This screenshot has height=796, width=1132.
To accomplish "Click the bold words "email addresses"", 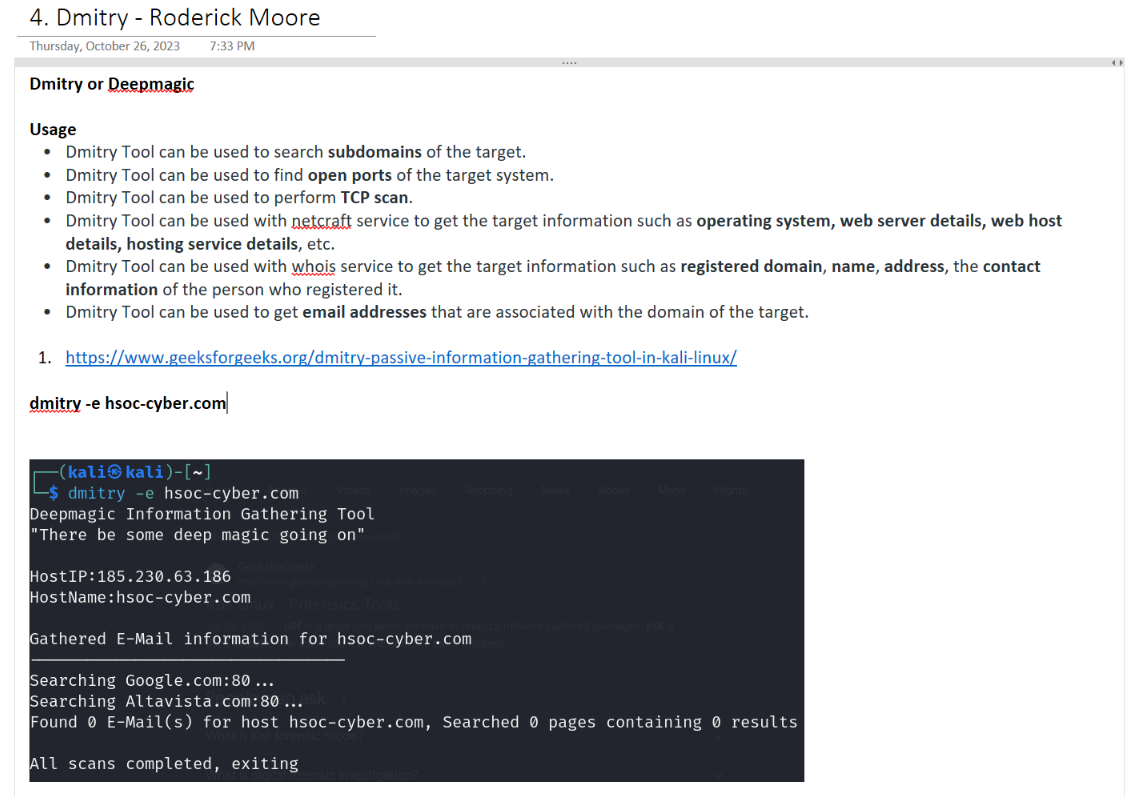I will tap(364, 312).
